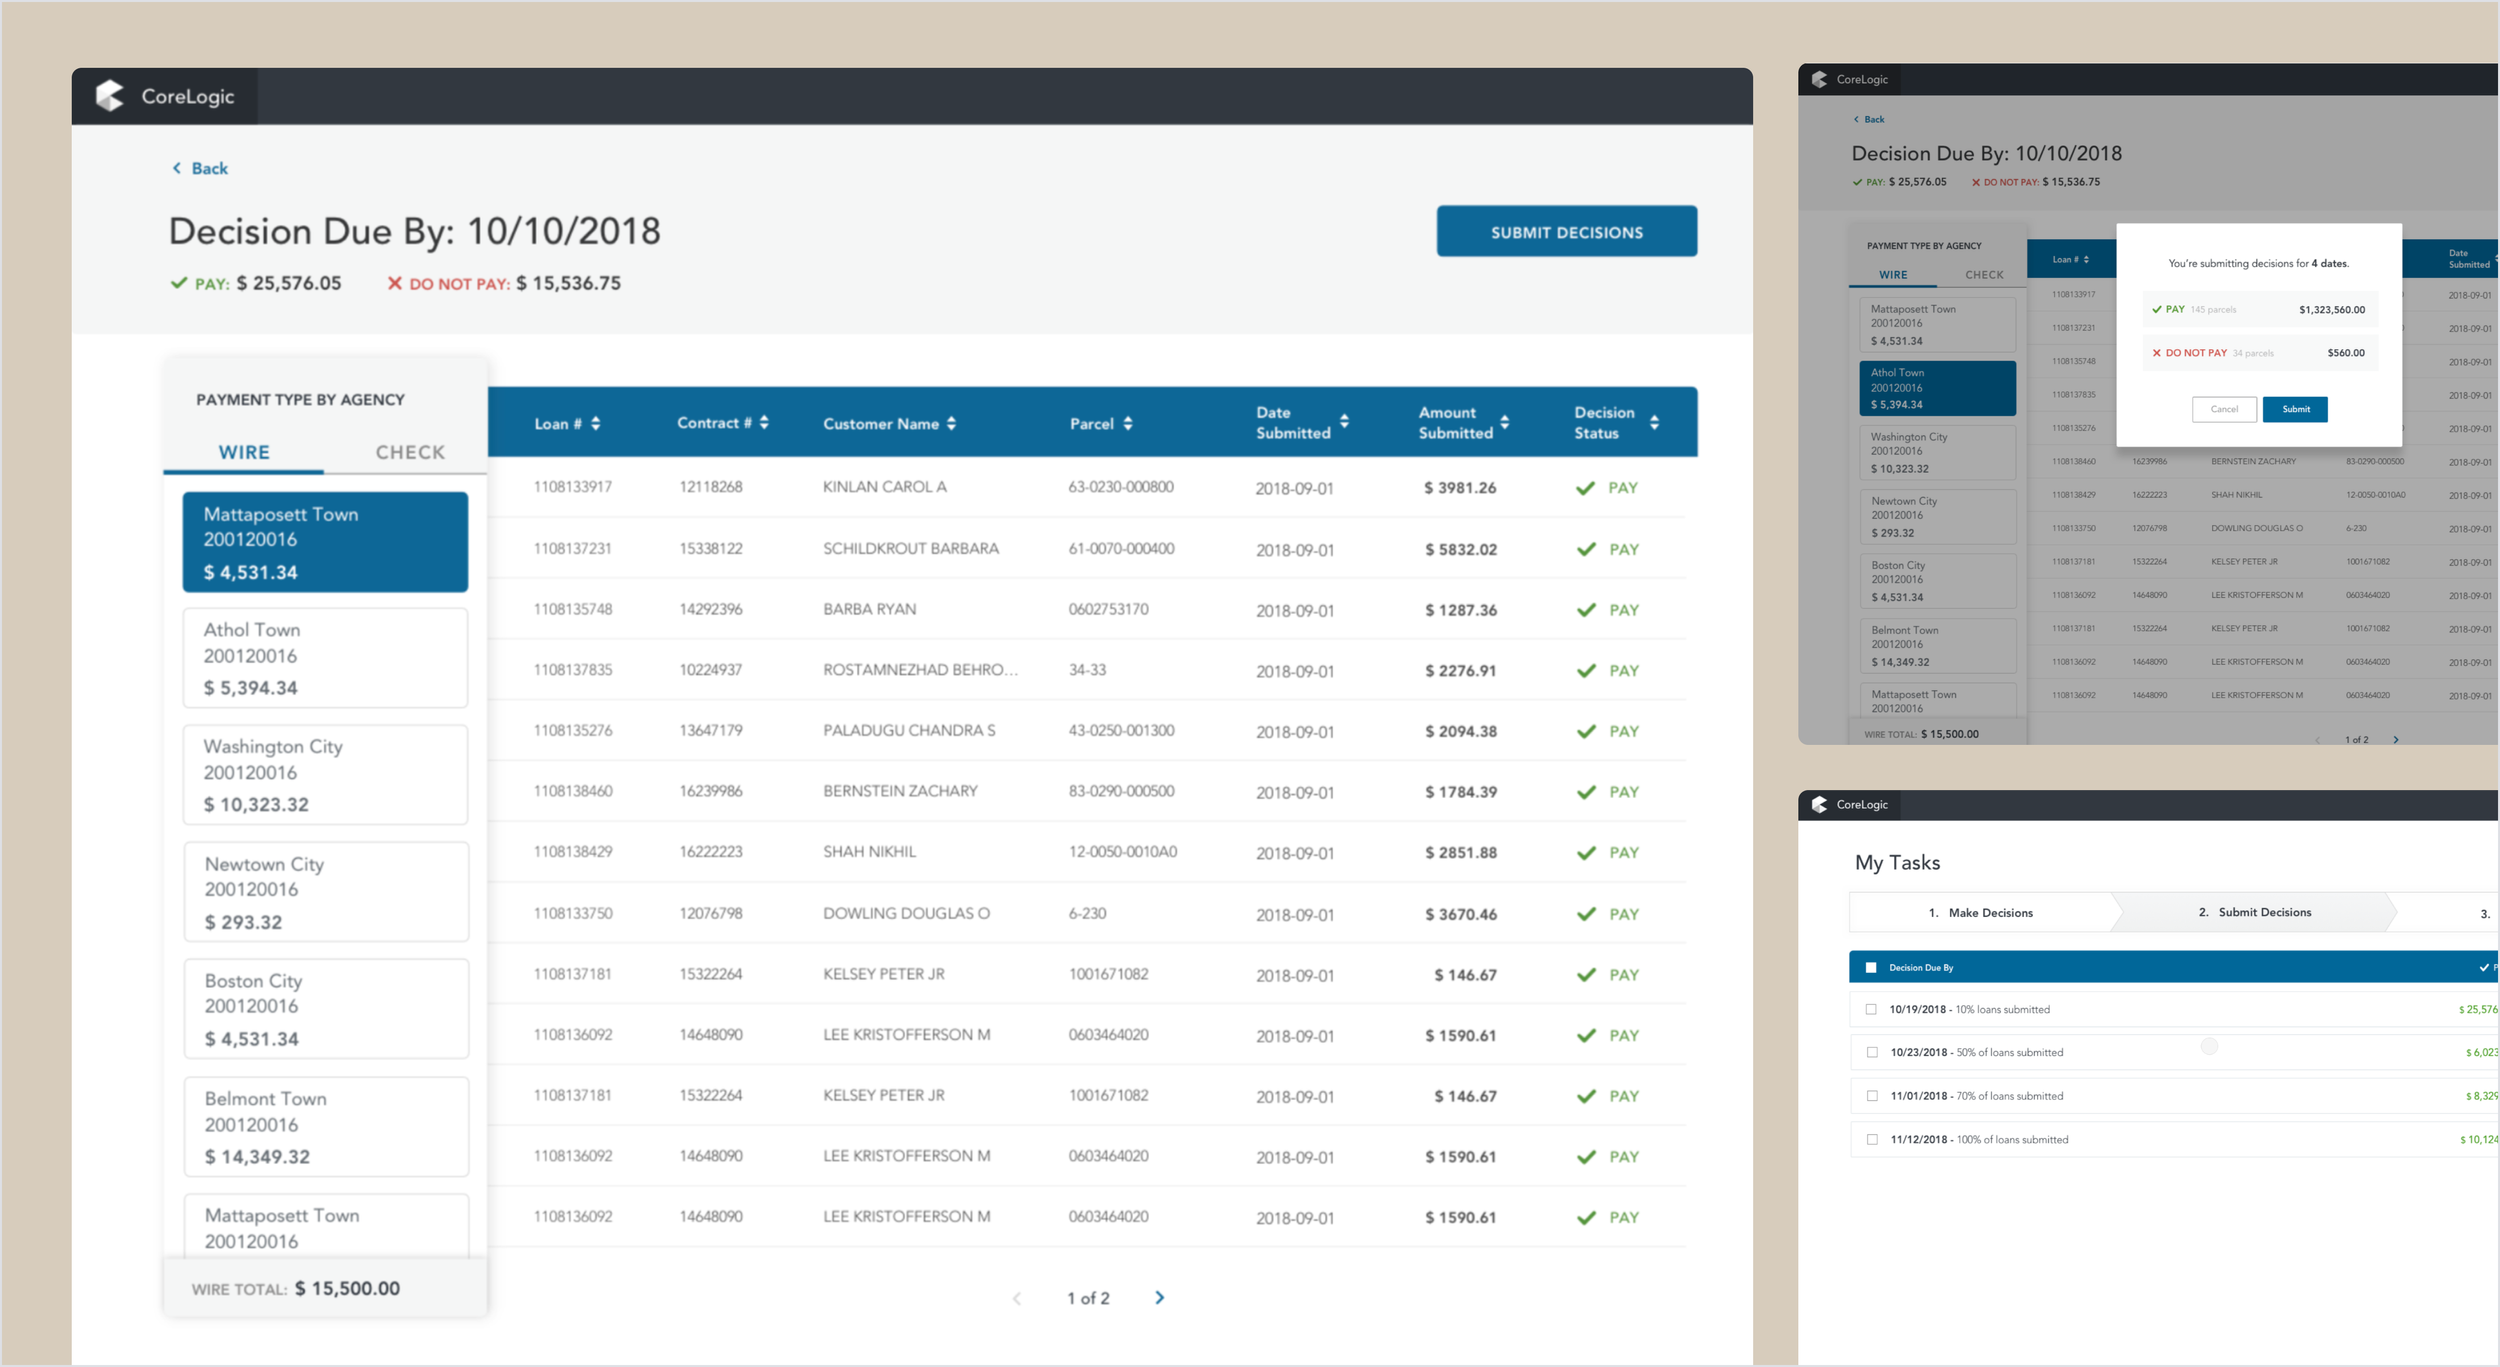Sort by Amount Submitted sort icon
2500x1367 pixels.
pos(1505,422)
